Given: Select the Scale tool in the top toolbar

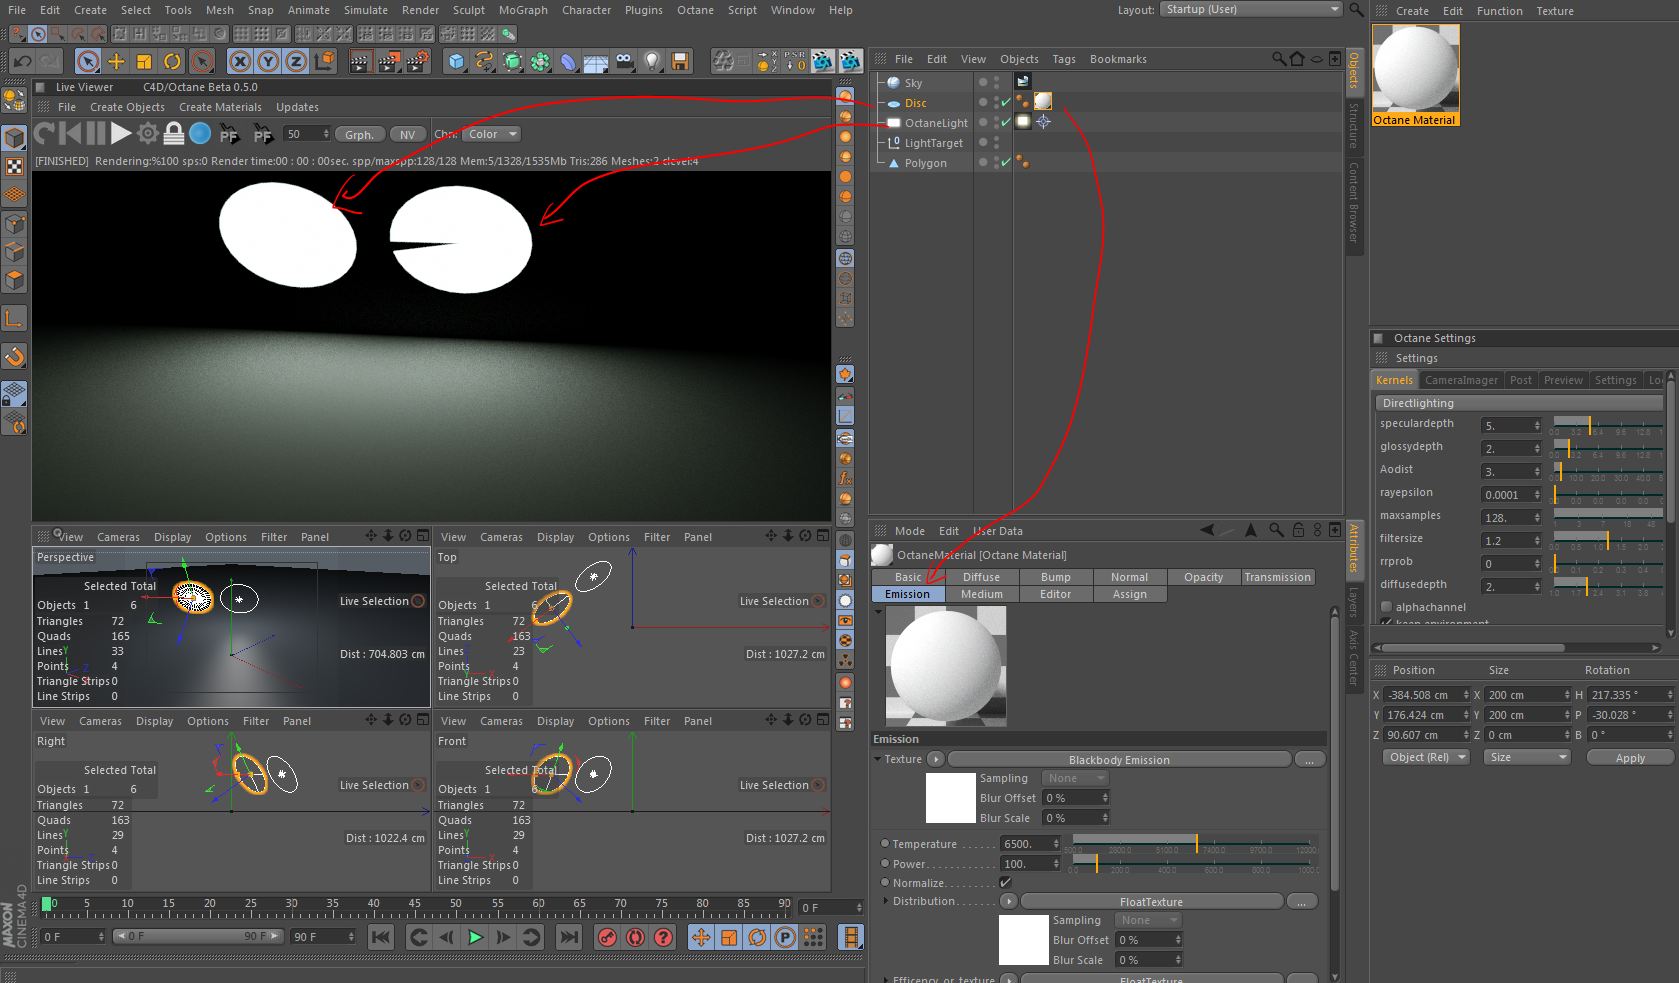Looking at the screenshot, I should [x=144, y=62].
